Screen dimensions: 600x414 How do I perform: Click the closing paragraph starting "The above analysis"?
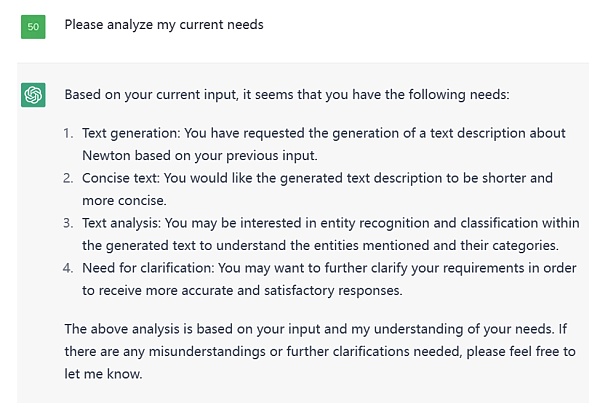pyautogui.click(x=320, y=349)
